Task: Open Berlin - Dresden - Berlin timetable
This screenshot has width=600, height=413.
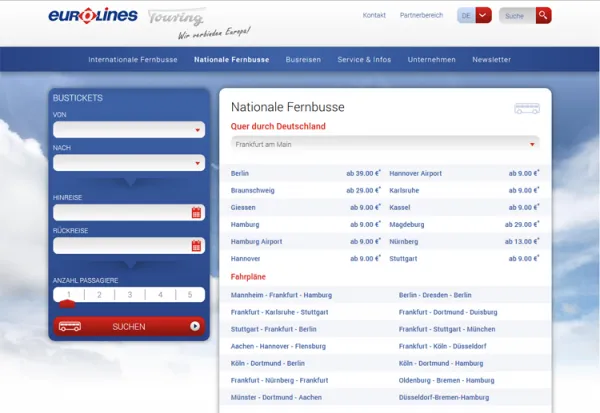Action: tap(435, 295)
